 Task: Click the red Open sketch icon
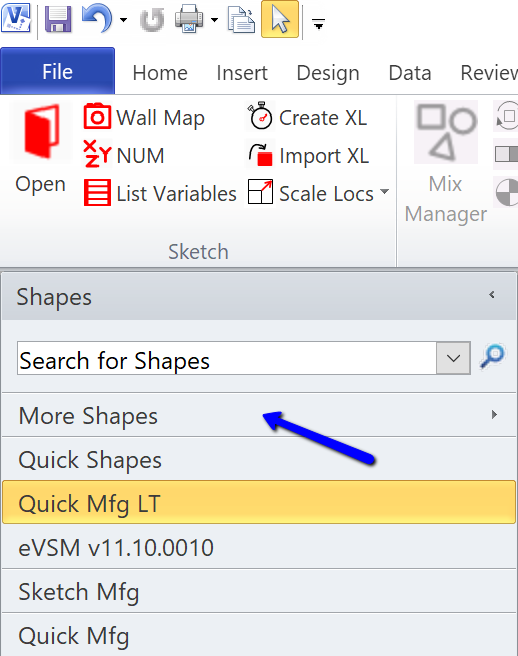coord(41,131)
